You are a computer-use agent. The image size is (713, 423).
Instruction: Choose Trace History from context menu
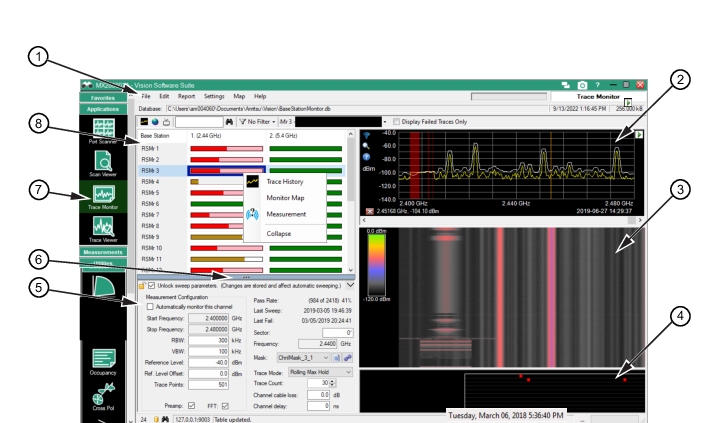(x=285, y=182)
